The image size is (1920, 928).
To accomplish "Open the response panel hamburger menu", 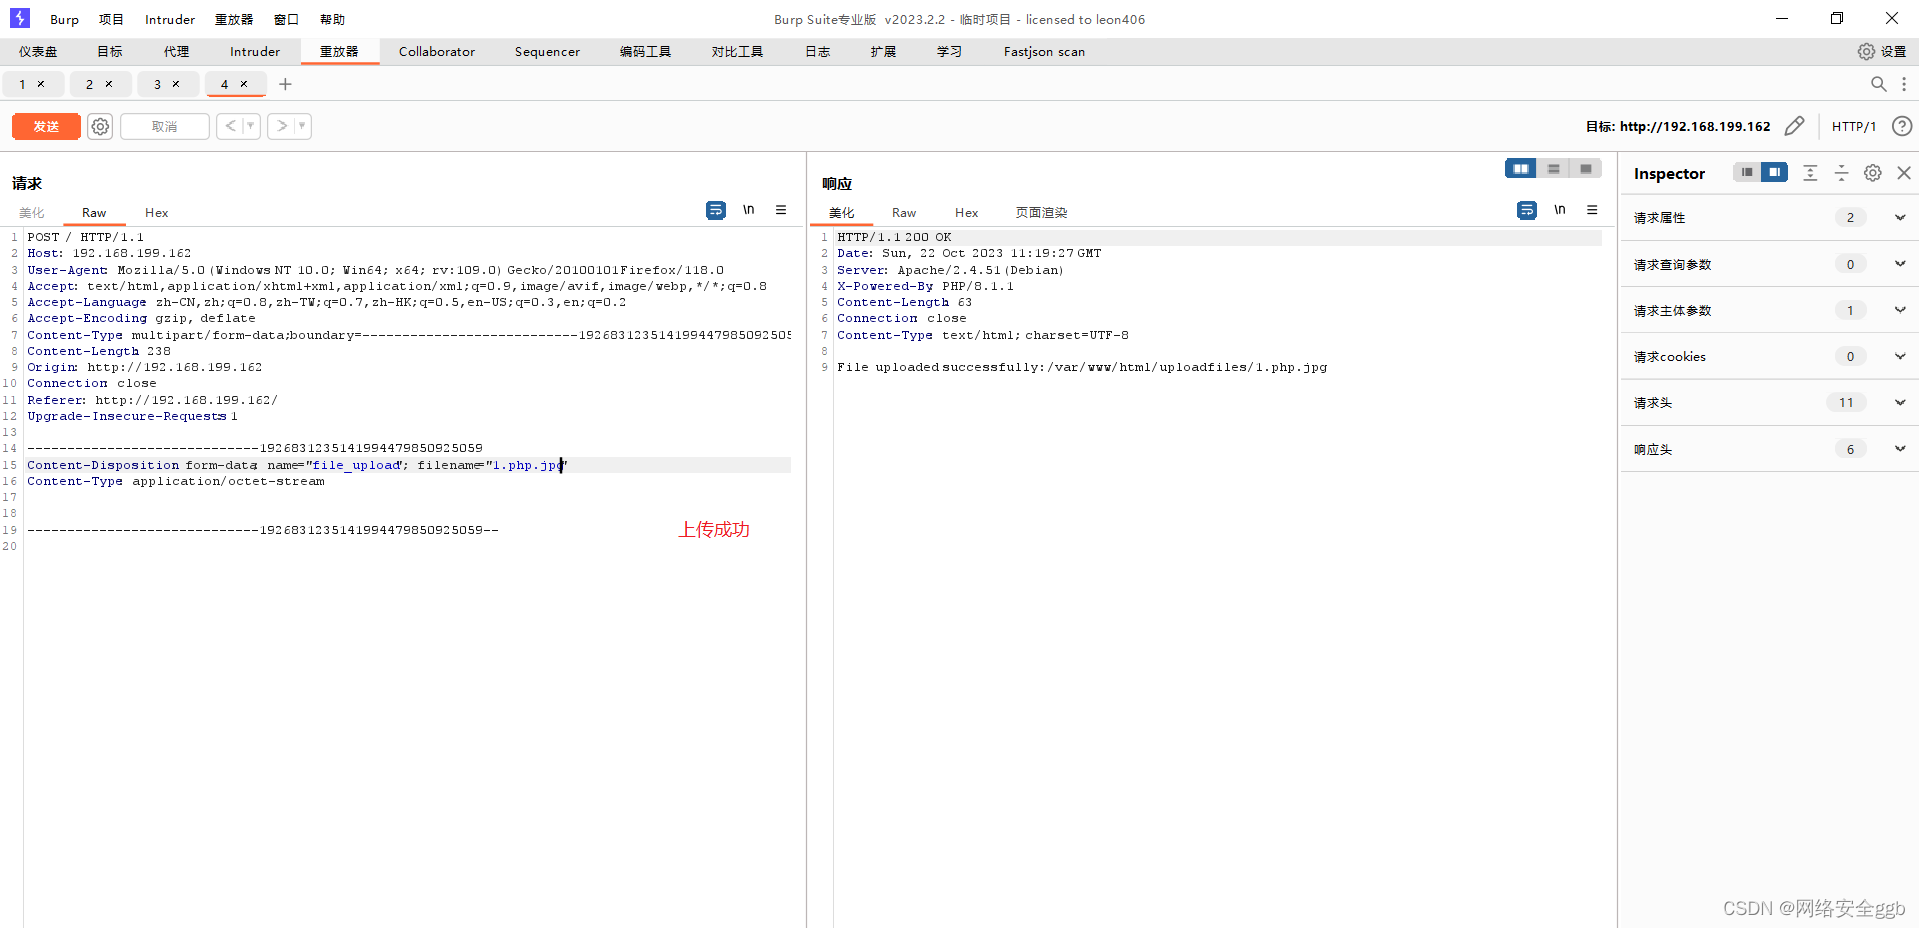I will click(1592, 210).
